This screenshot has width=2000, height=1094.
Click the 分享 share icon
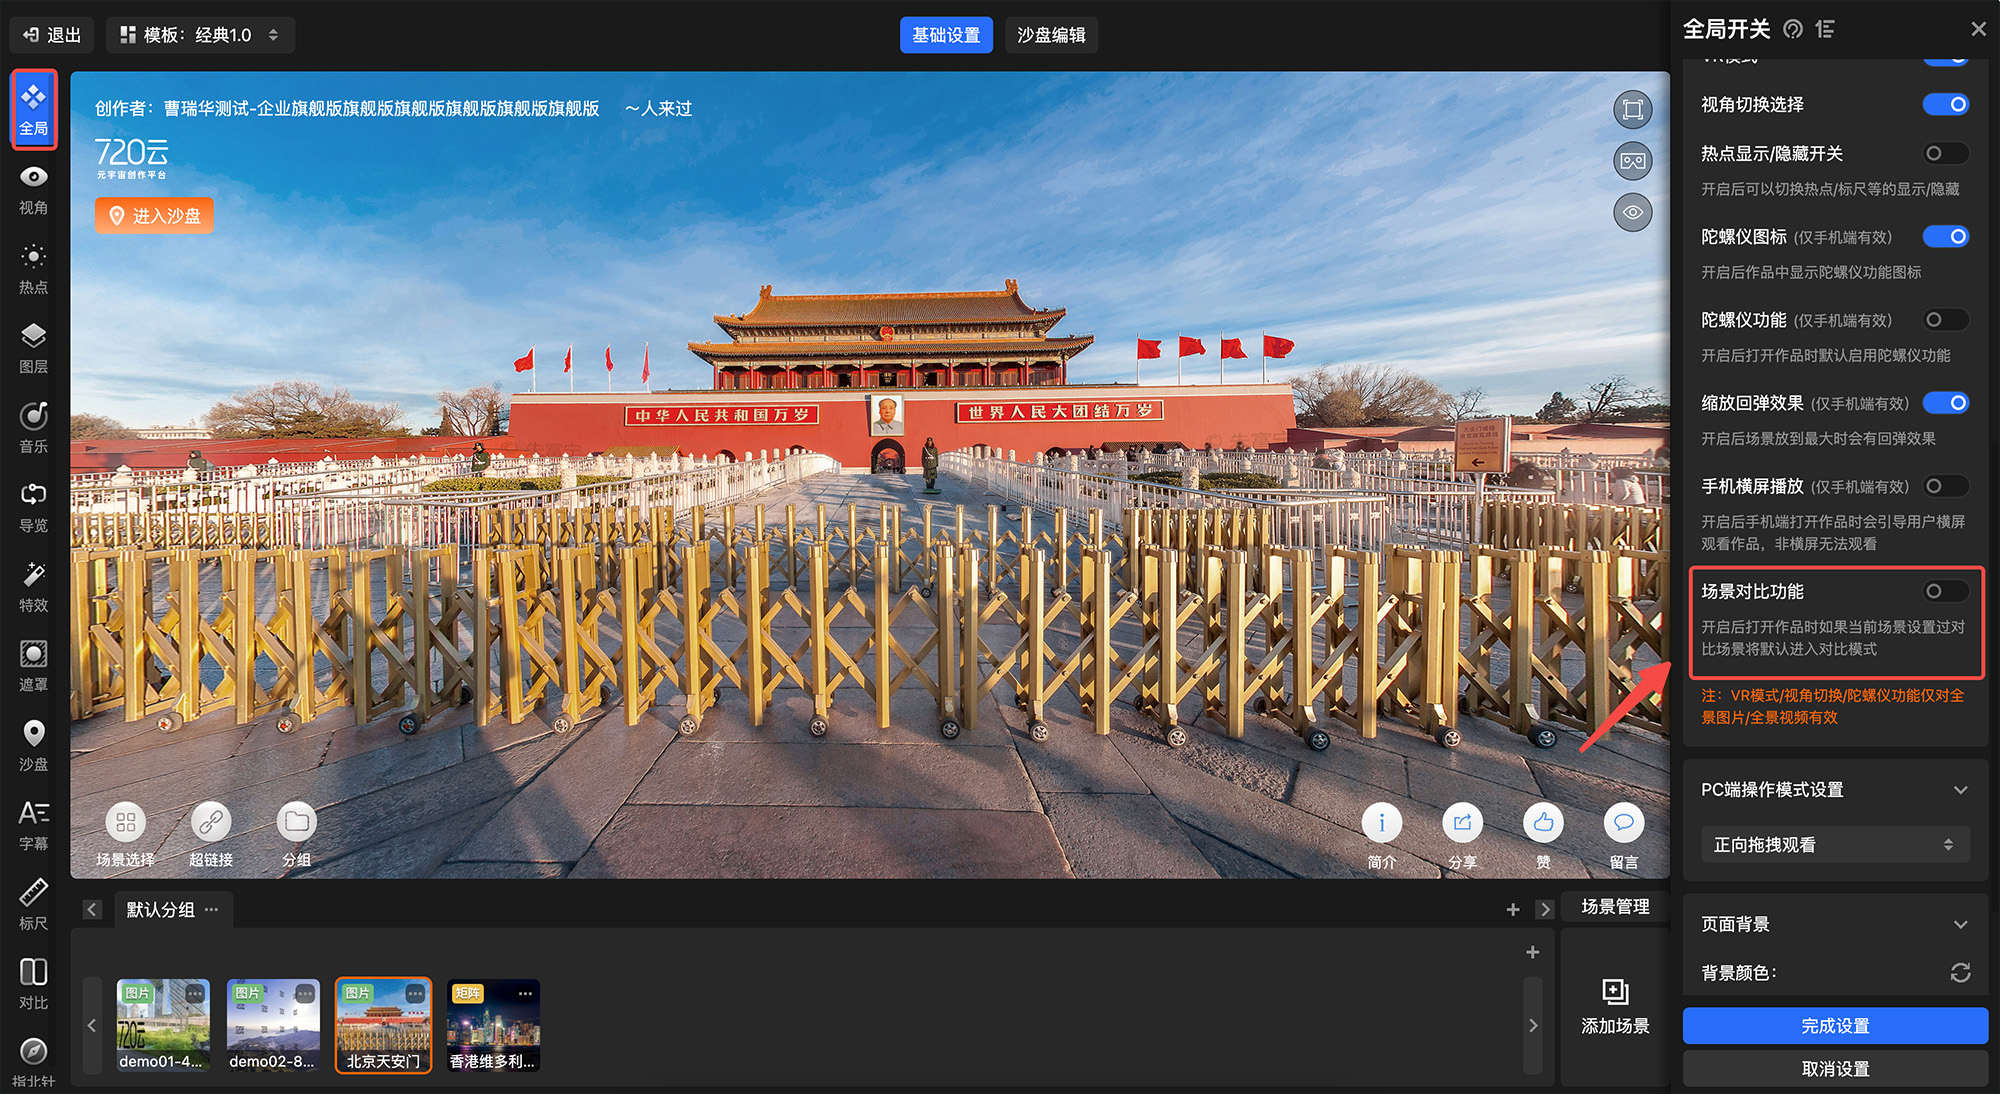click(x=1462, y=823)
